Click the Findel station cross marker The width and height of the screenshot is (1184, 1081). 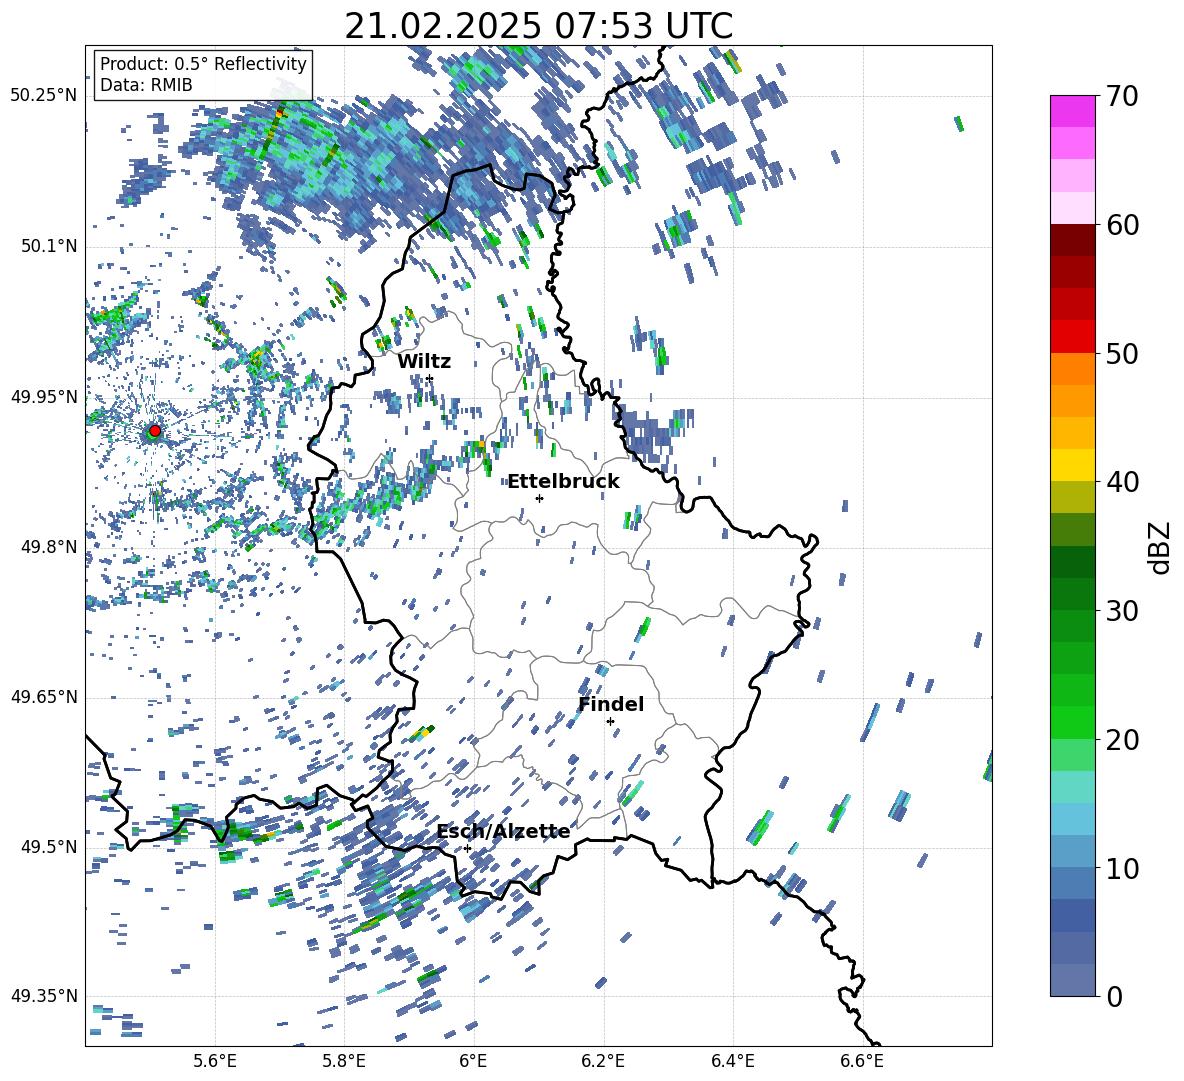610,722
